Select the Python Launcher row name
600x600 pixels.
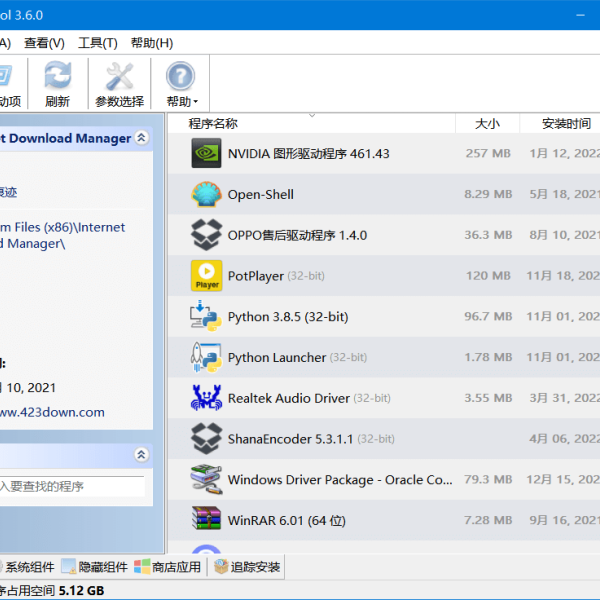point(277,357)
